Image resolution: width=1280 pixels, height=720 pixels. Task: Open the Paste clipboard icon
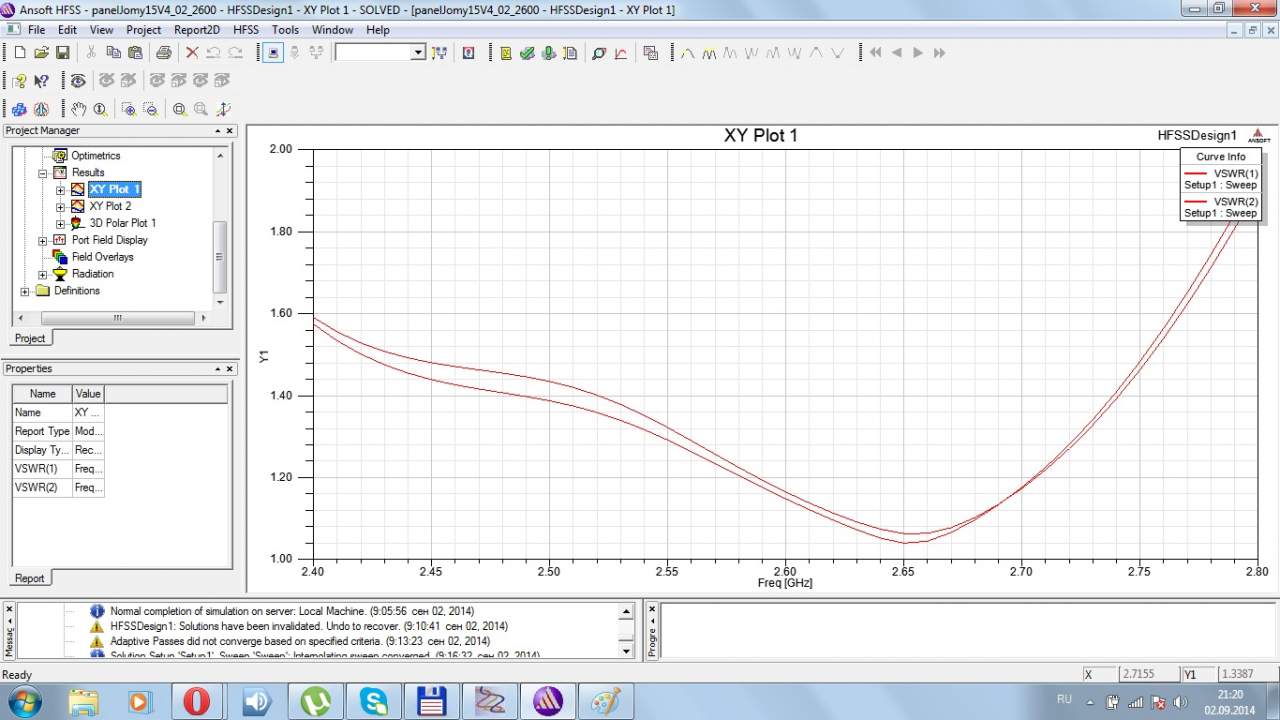tap(135, 53)
